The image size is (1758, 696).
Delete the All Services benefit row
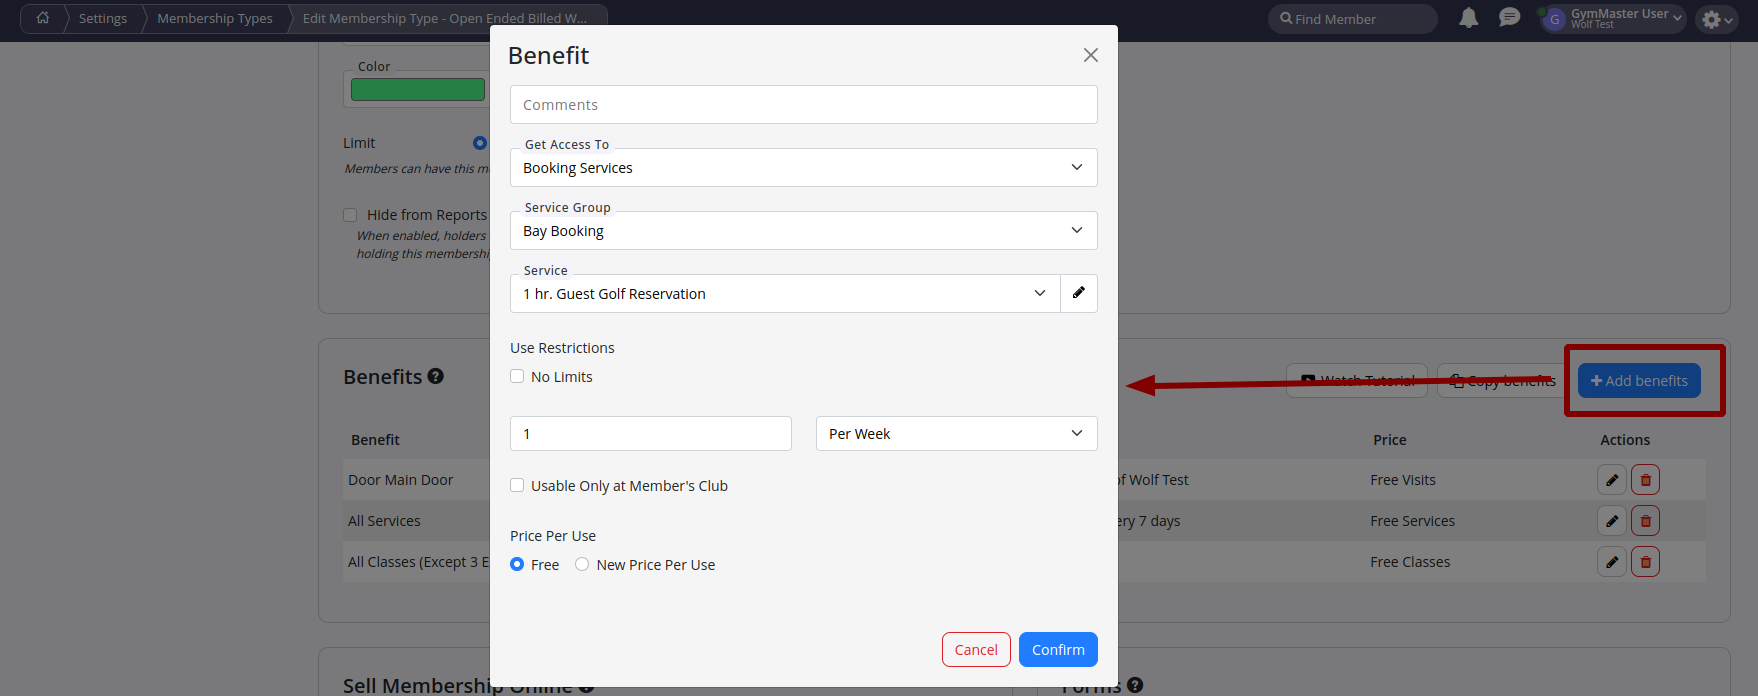click(x=1645, y=521)
